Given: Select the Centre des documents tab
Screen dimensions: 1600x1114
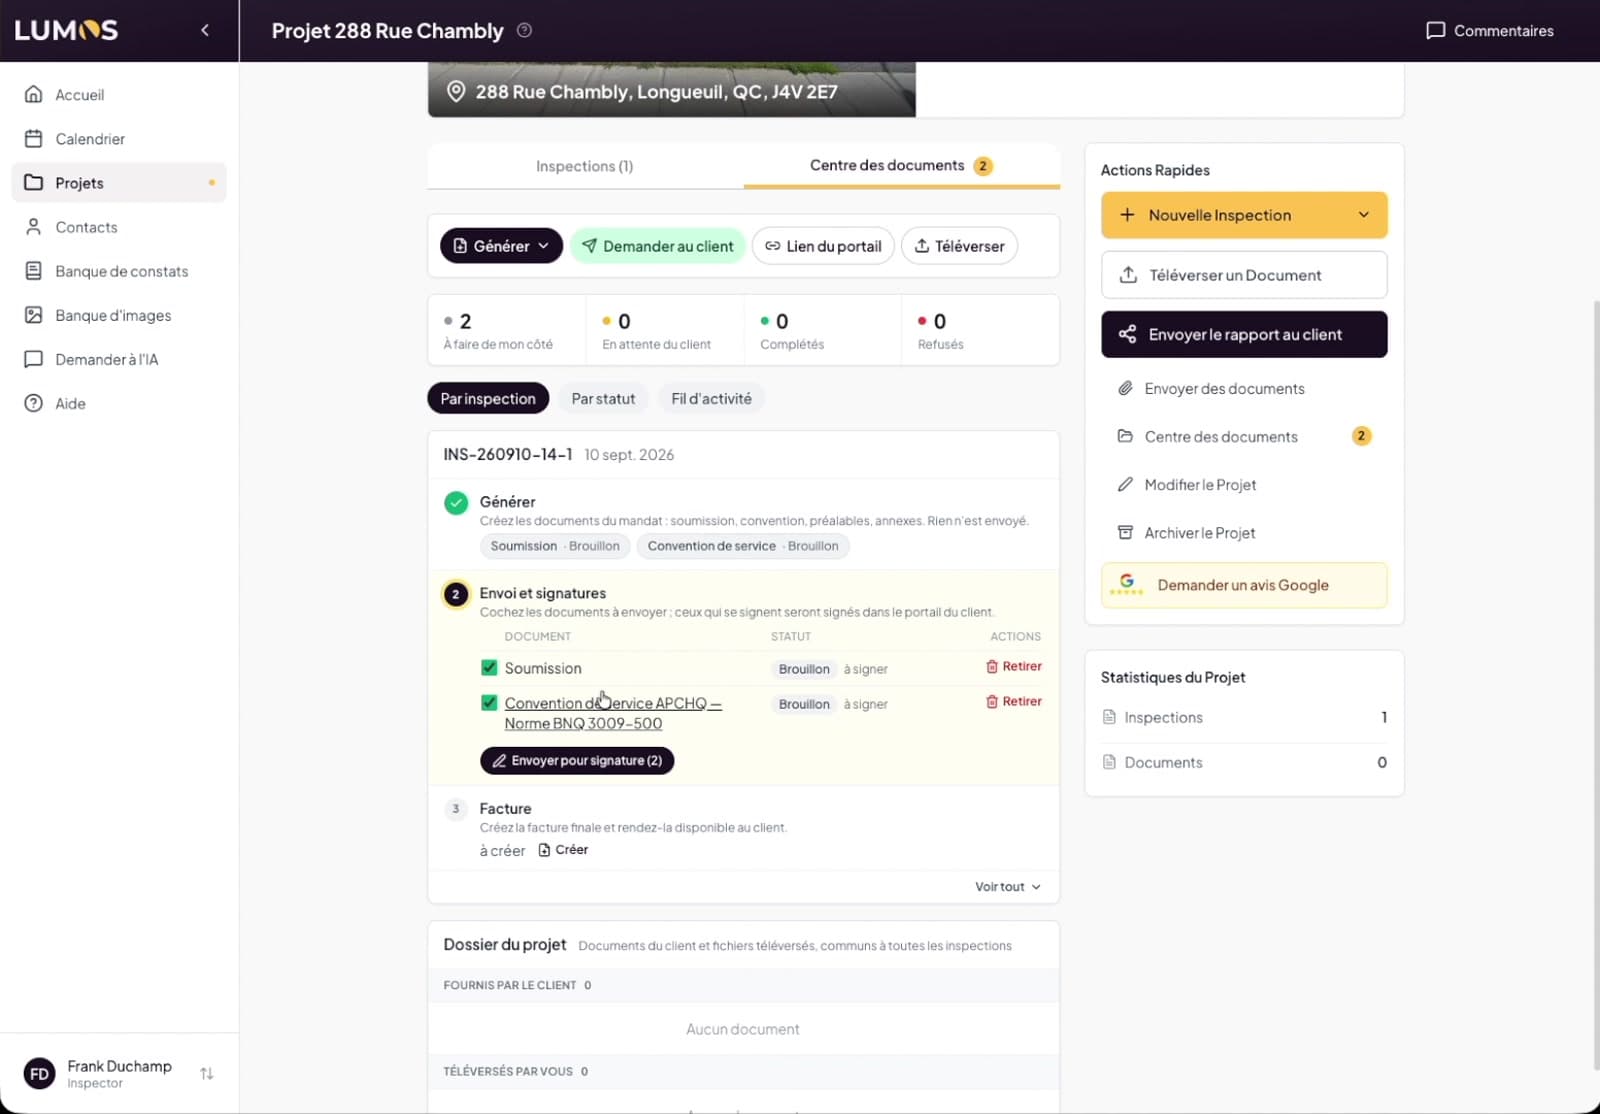Looking at the screenshot, I should (901, 166).
